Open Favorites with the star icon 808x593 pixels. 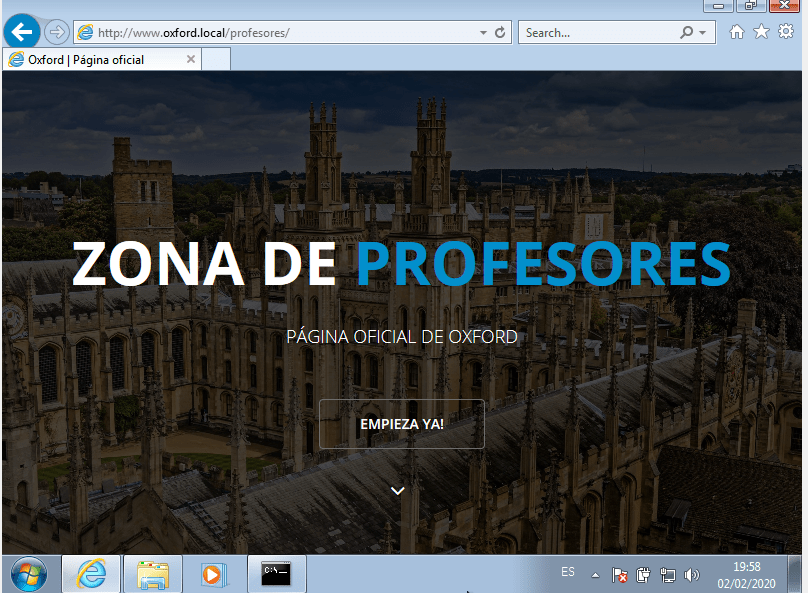point(761,32)
